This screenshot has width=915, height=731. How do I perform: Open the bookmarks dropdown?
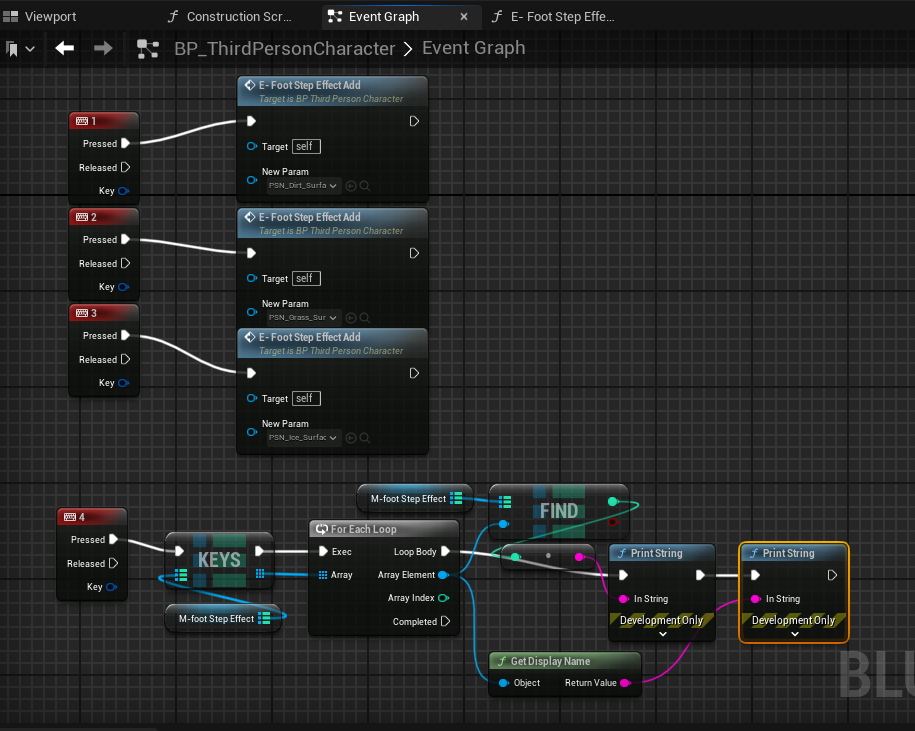coord(19,49)
